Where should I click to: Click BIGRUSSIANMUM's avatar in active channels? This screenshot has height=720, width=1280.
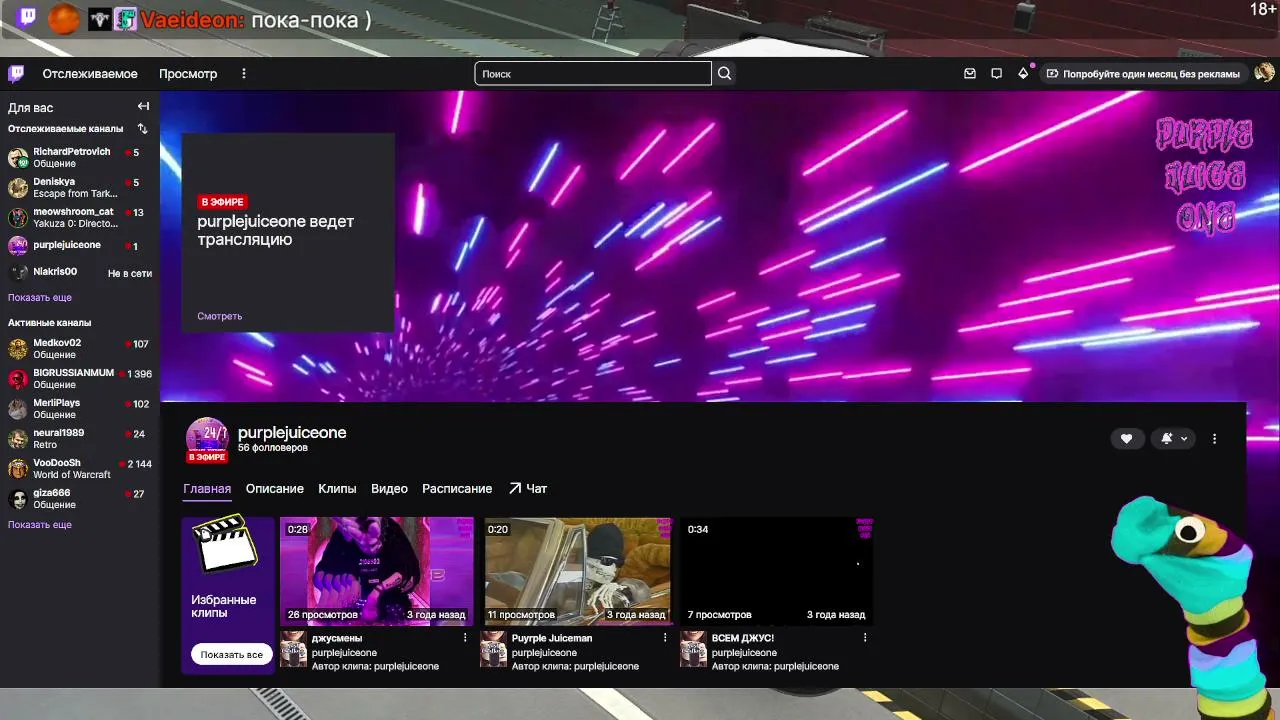tap(18, 379)
